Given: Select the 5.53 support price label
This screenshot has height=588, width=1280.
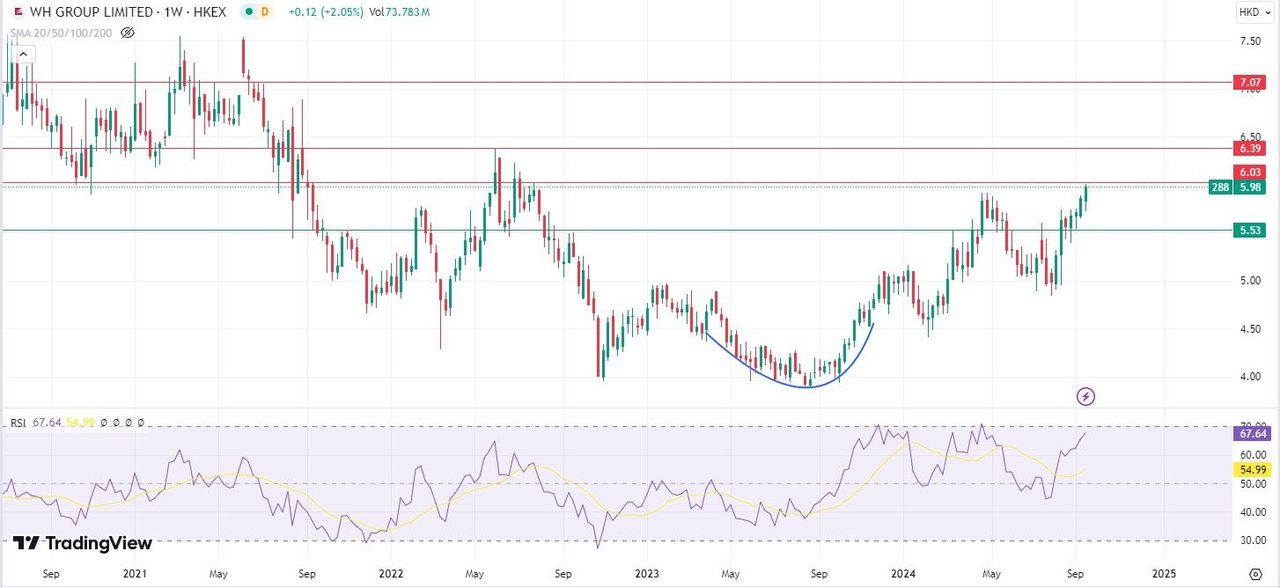Looking at the screenshot, I should (x=1251, y=230).
